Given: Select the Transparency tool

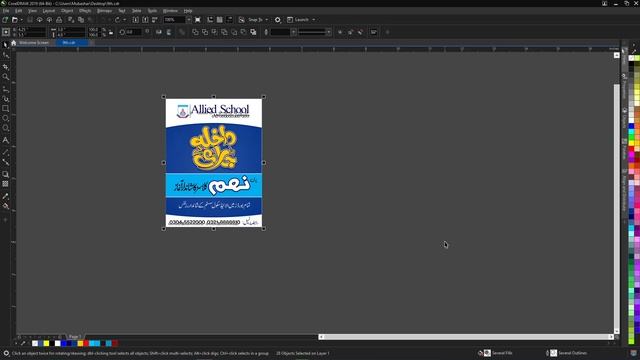Looking at the screenshot, I should click(x=5, y=184).
